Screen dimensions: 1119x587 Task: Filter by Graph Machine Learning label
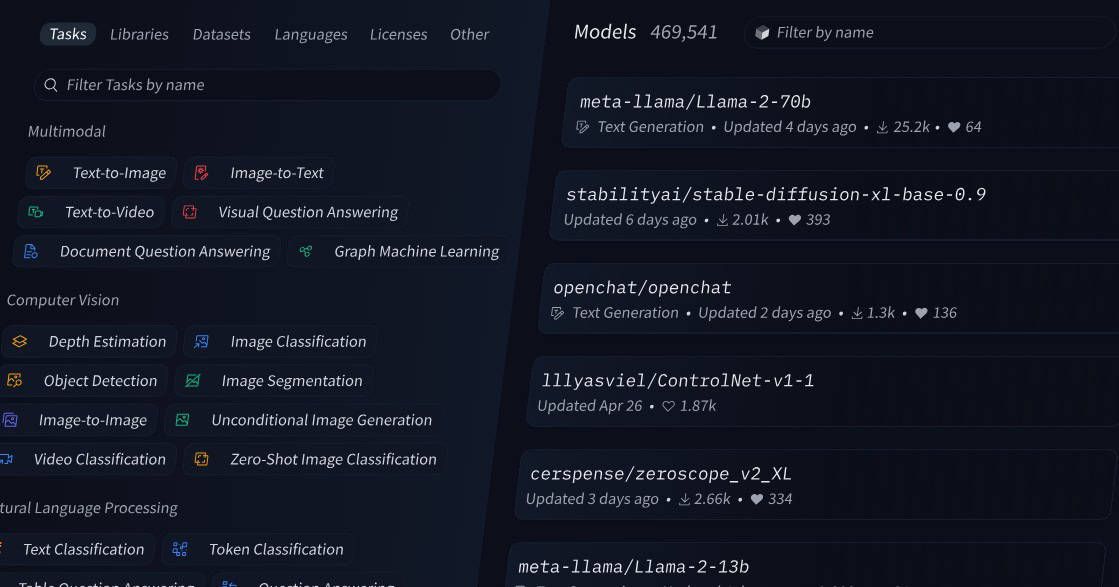[x=417, y=251]
